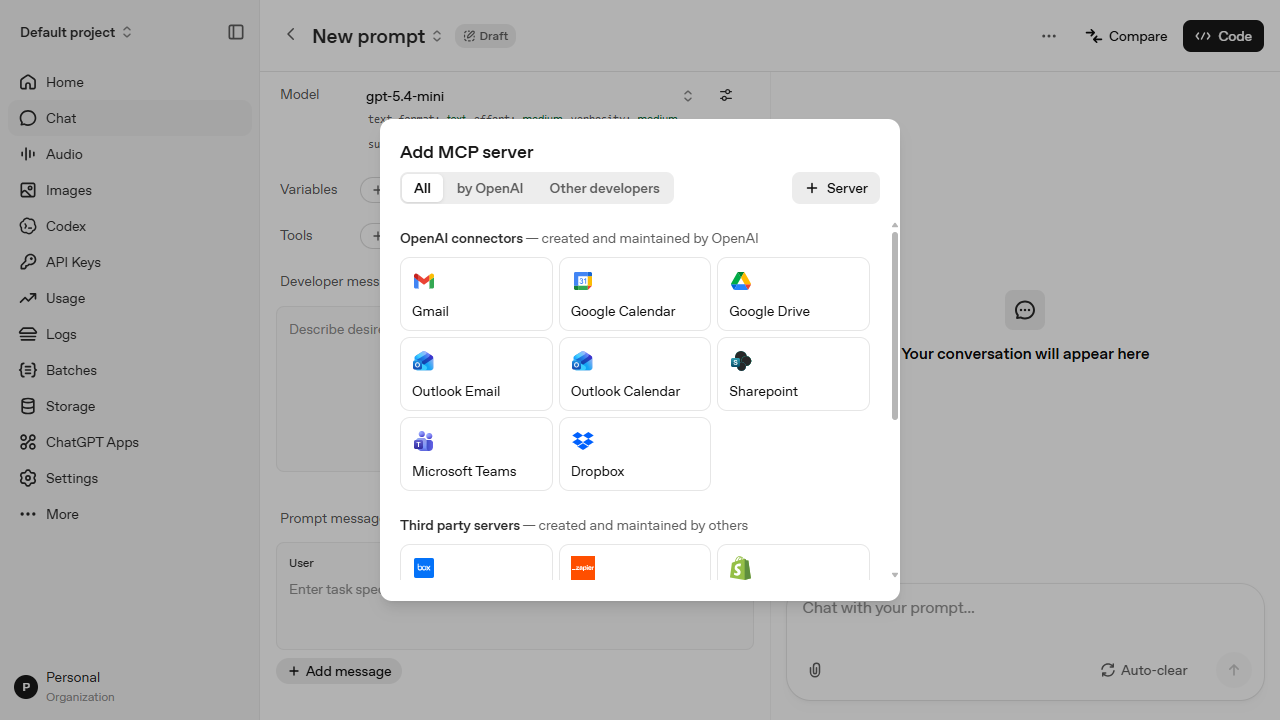Open the gpt-5.4-mini model dropdown
This screenshot has height=720, width=1280.
(x=530, y=96)
